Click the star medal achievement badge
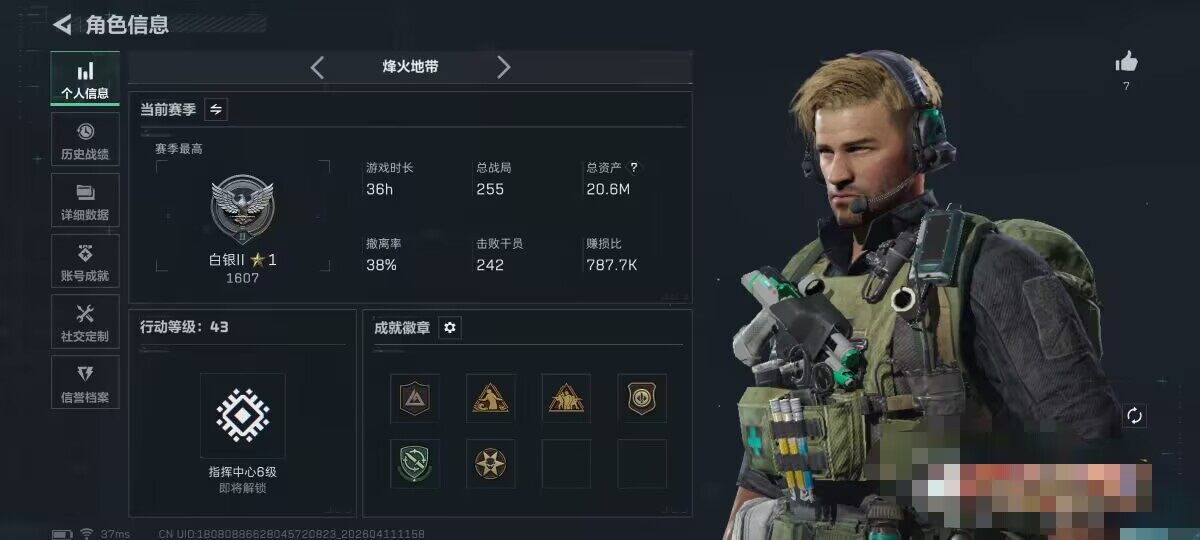1200x540 pixels. 490,464
